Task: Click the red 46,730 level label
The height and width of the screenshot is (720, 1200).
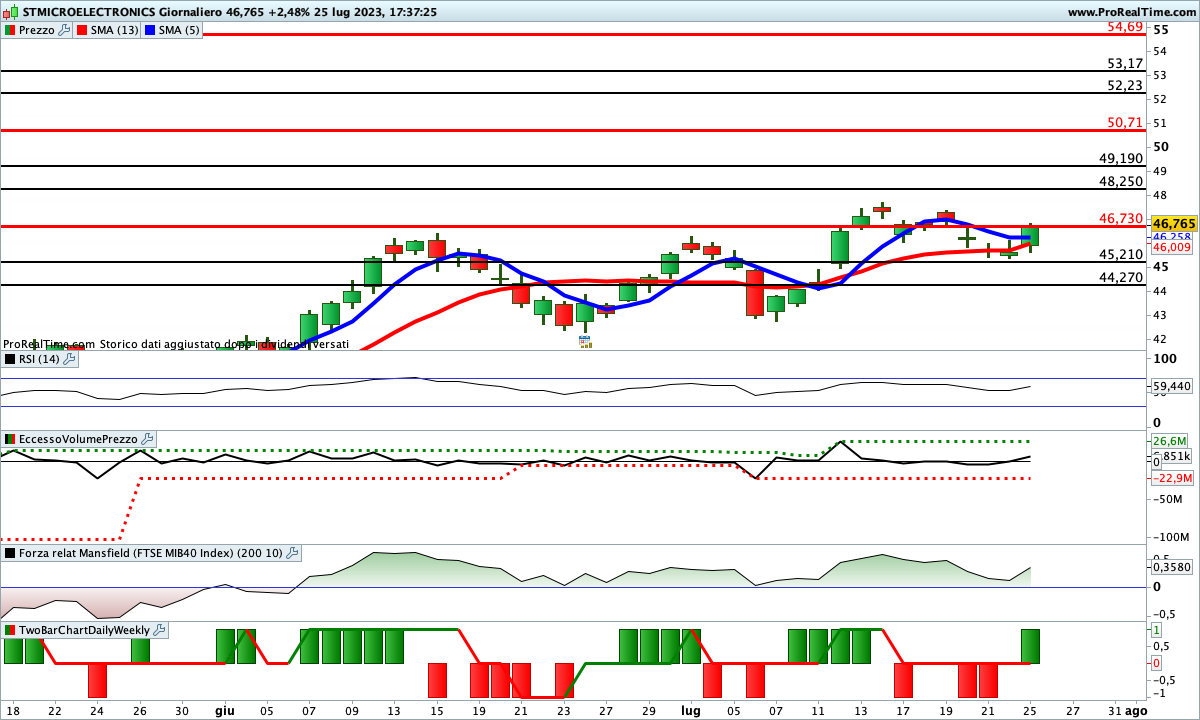Action: click(1121, 218)
